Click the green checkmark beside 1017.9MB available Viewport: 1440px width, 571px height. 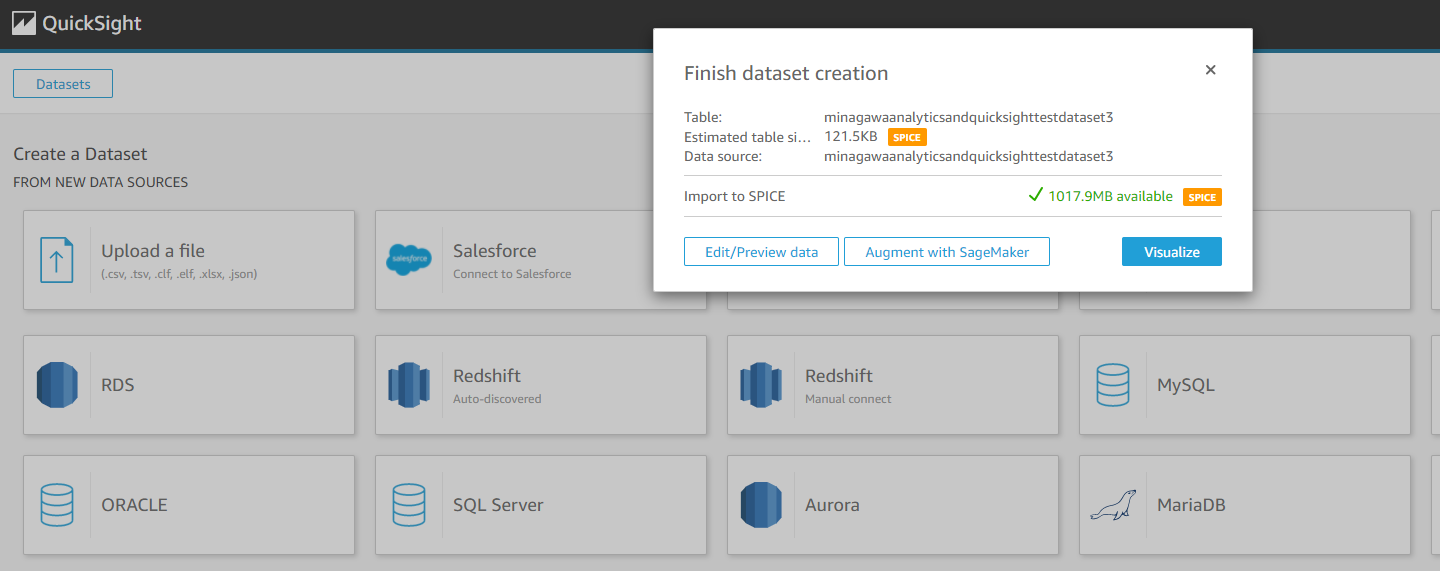1035,195
